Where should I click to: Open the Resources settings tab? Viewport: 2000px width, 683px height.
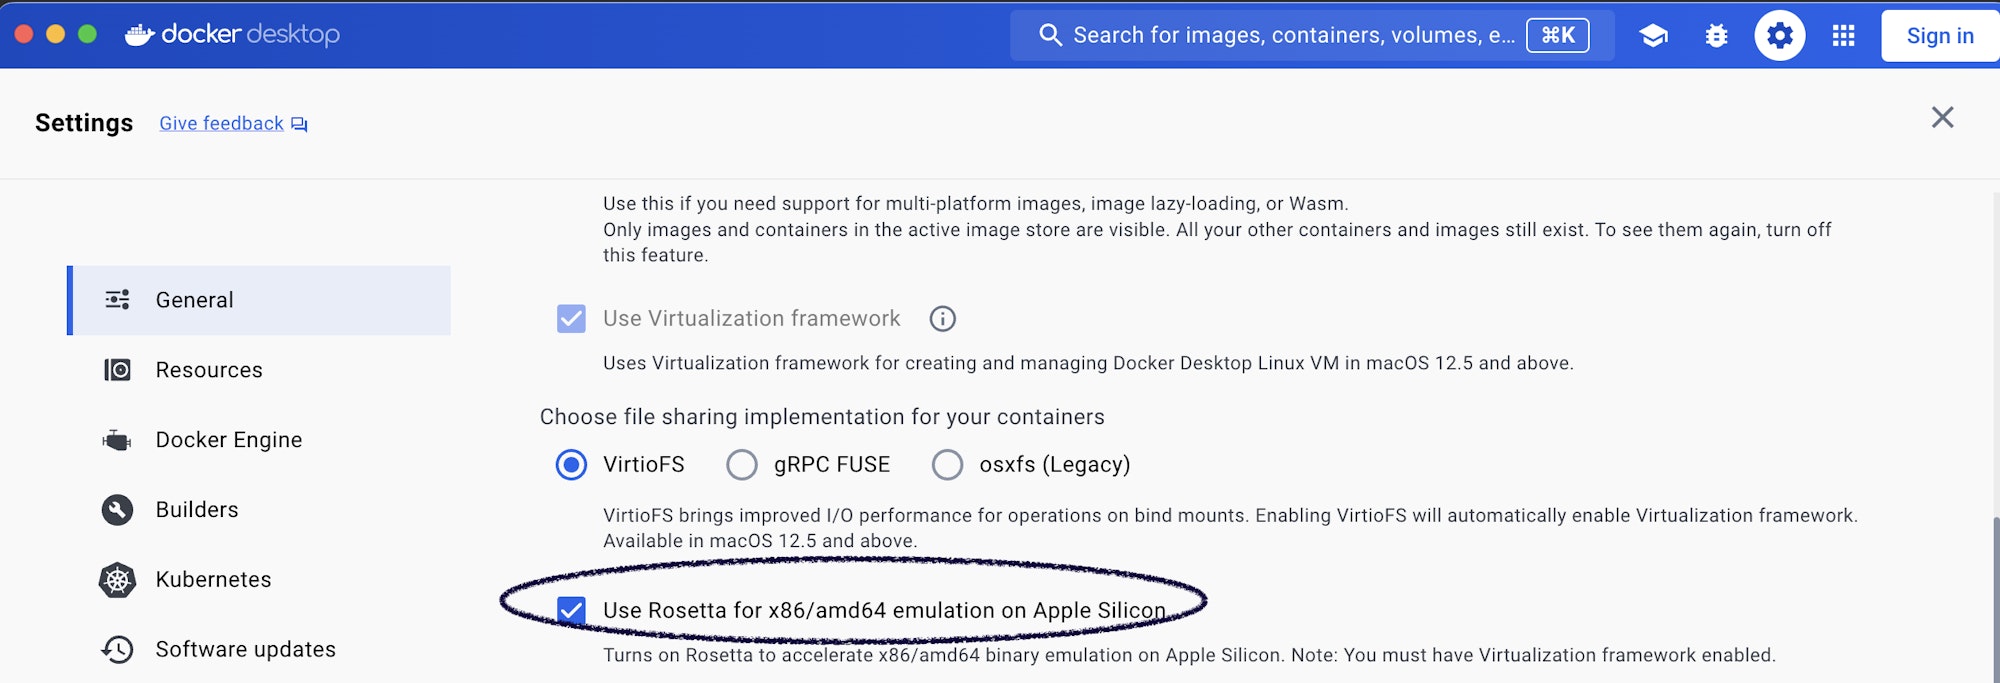(x=259, y=370)
